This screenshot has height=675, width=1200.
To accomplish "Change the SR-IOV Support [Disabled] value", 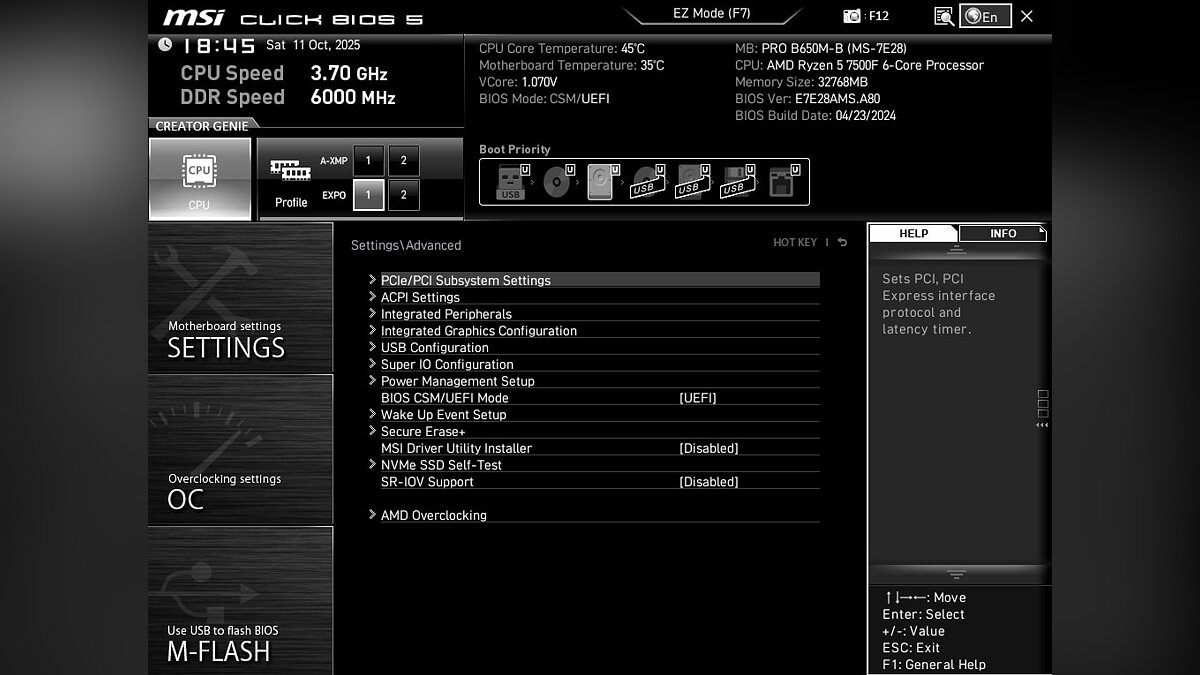I will pos(708,482).
